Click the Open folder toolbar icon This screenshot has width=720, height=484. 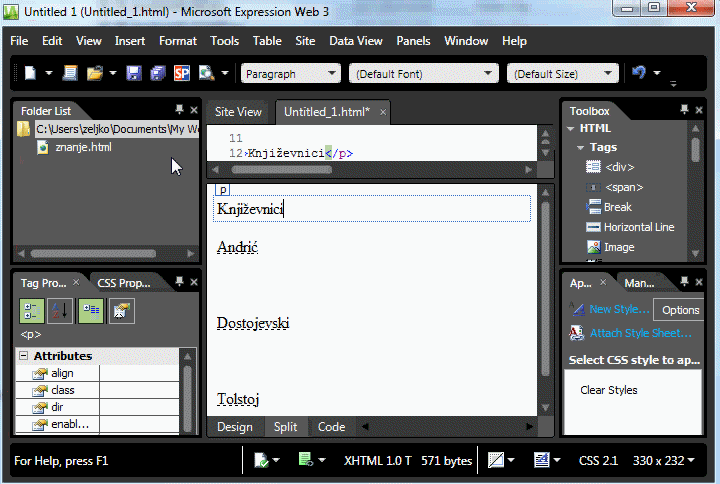95,73
